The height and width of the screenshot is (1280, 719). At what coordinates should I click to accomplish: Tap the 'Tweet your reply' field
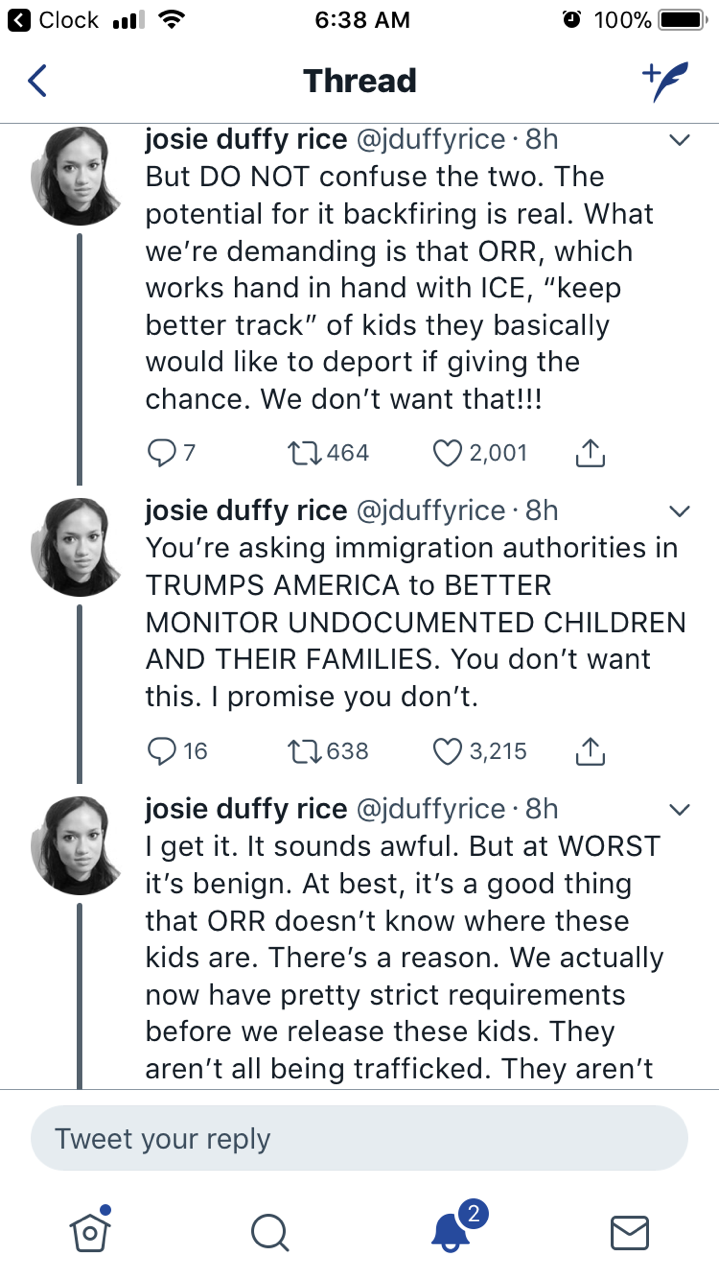coord(359,1139)
